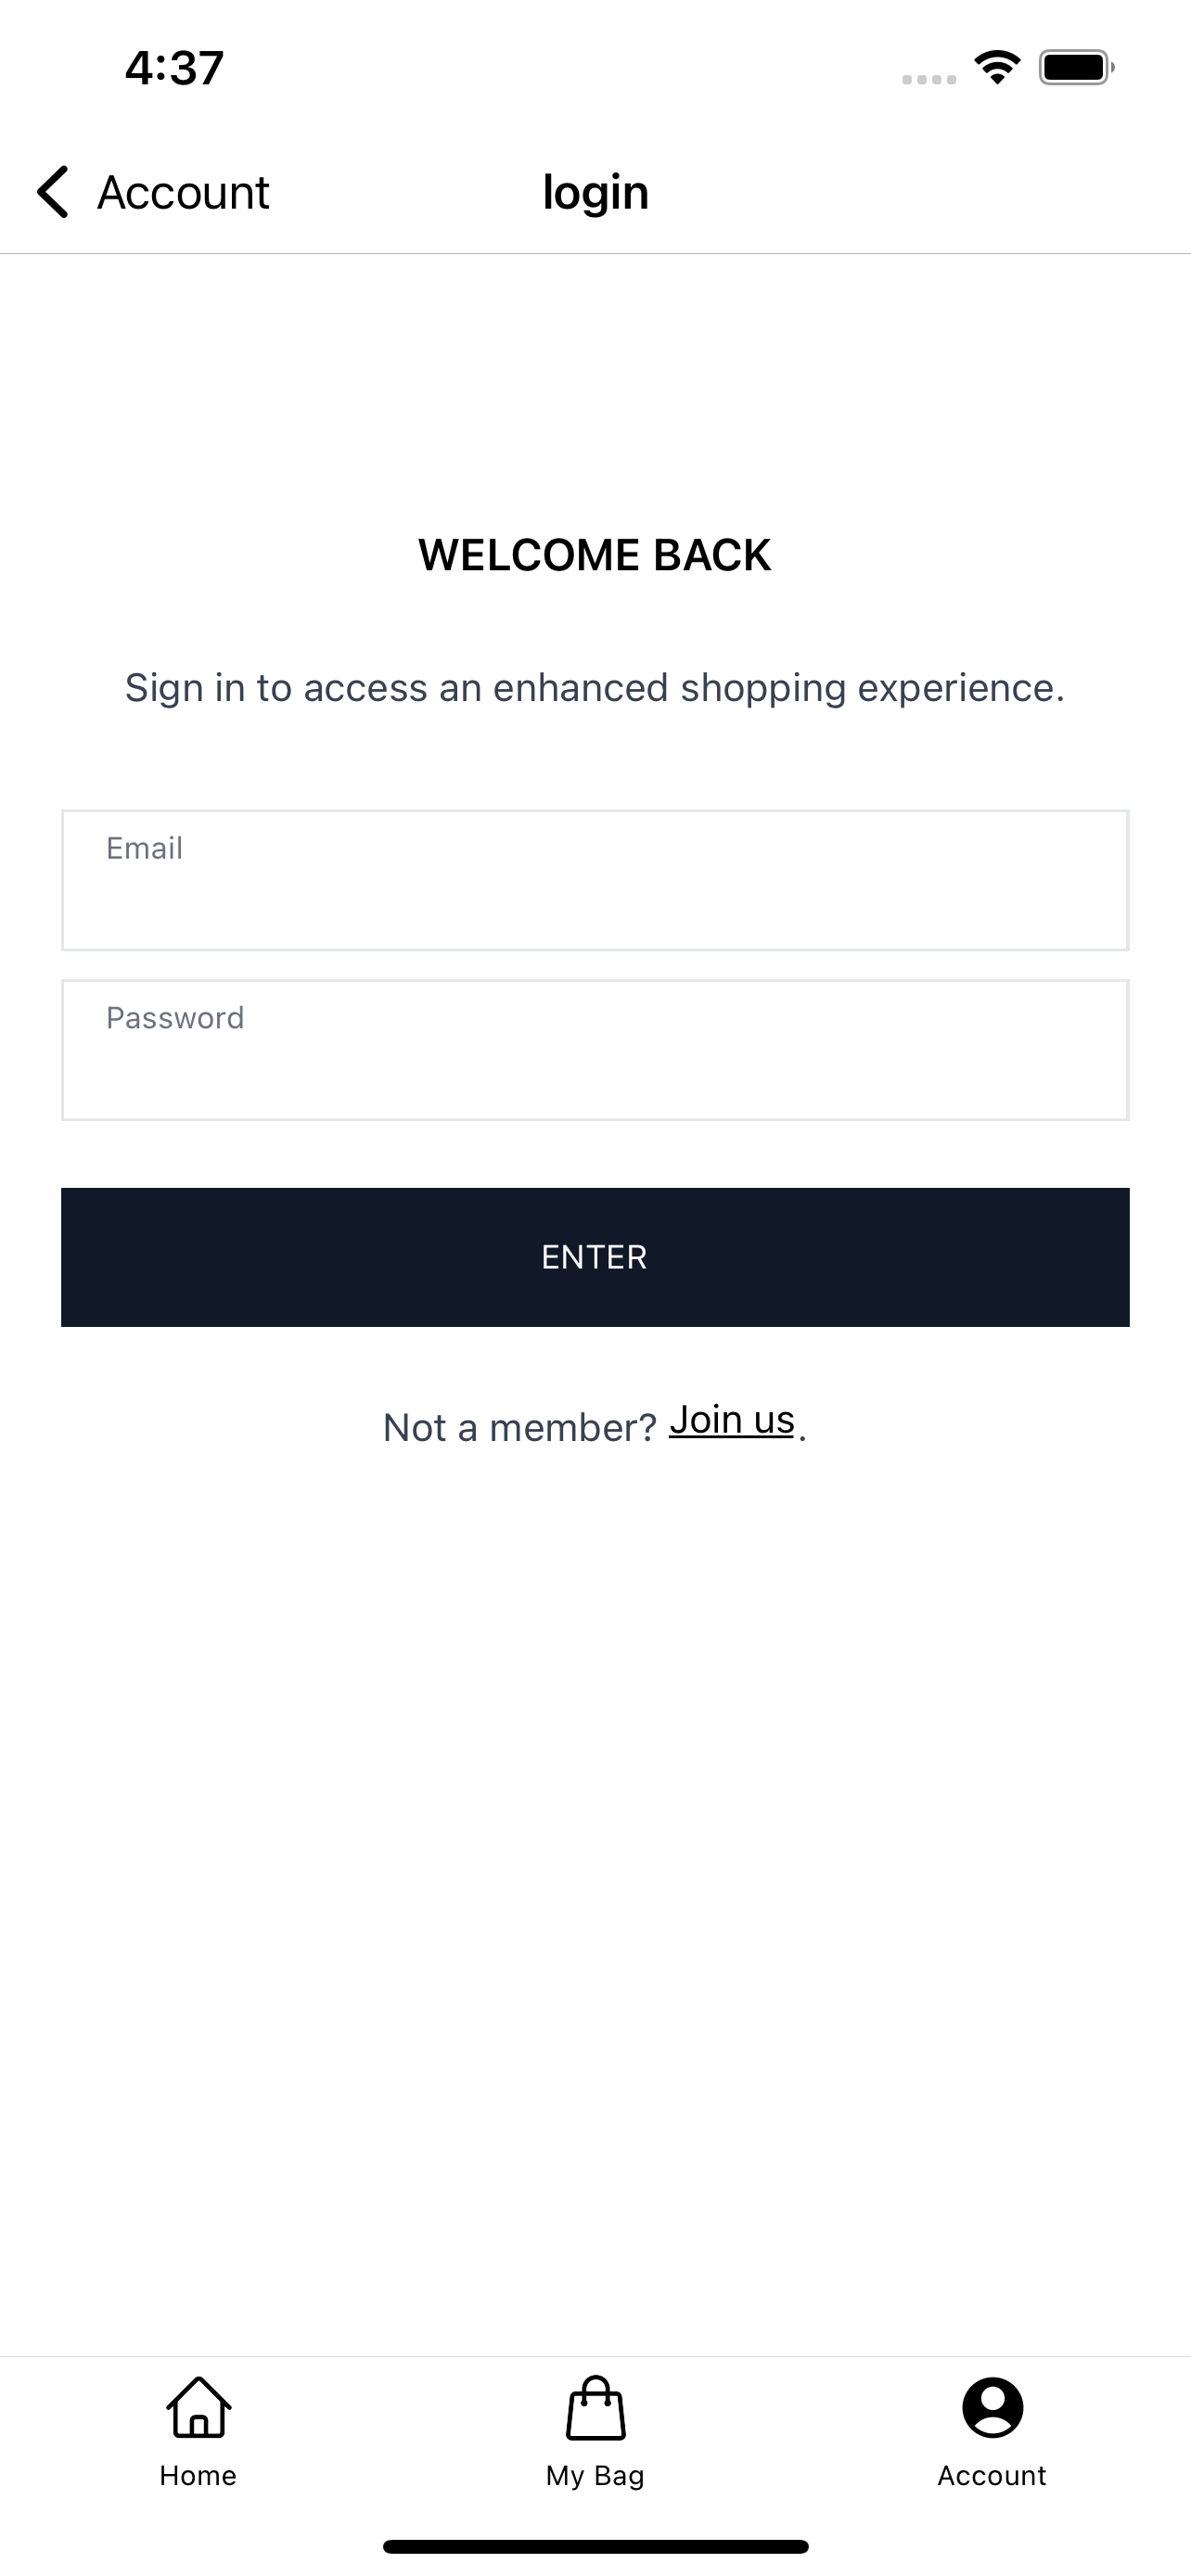Image resolution: width=1191 pixels, height=2576 pixels.
Task: Select the Account tab label at bottom
Action: tap(992, 2475)
